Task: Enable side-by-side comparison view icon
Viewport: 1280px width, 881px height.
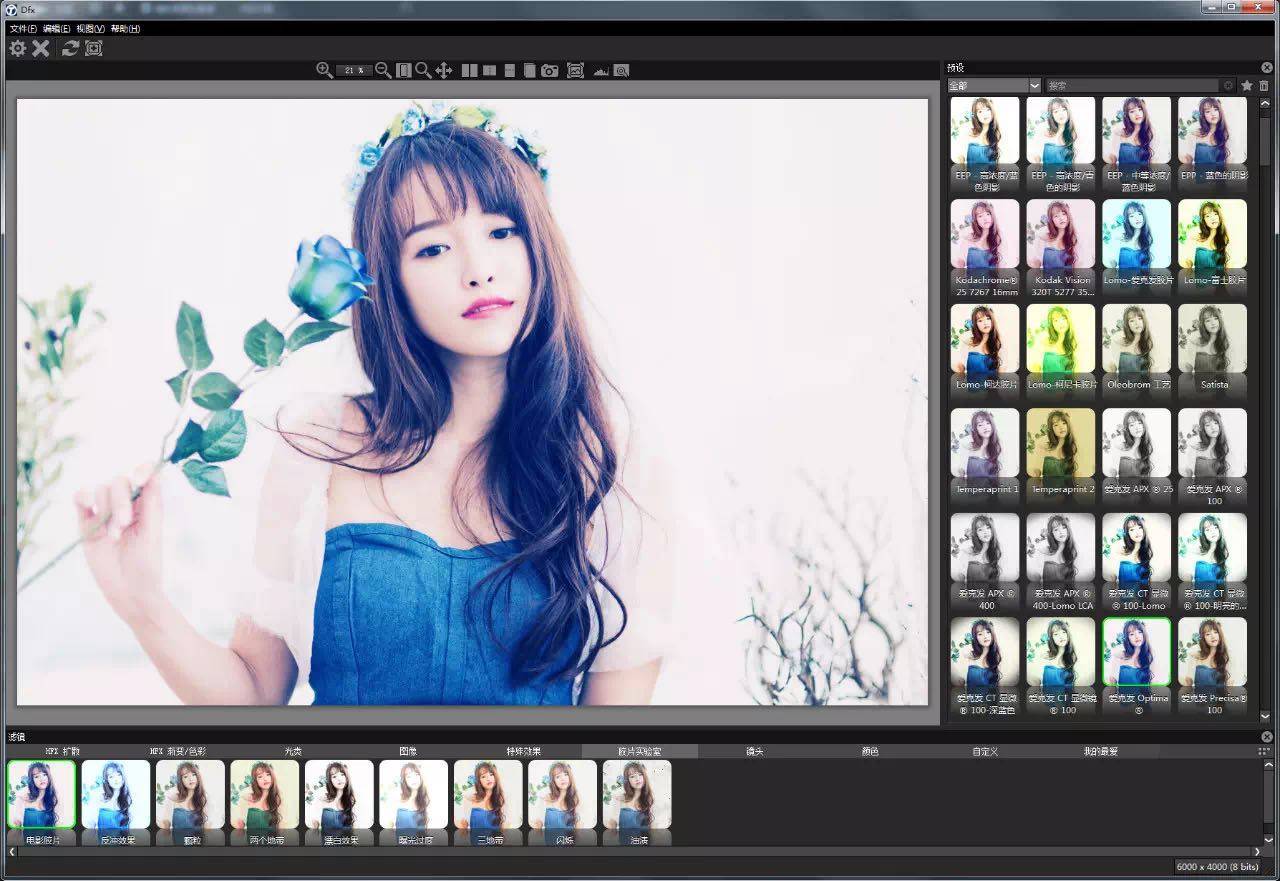Action: (469, 70)
